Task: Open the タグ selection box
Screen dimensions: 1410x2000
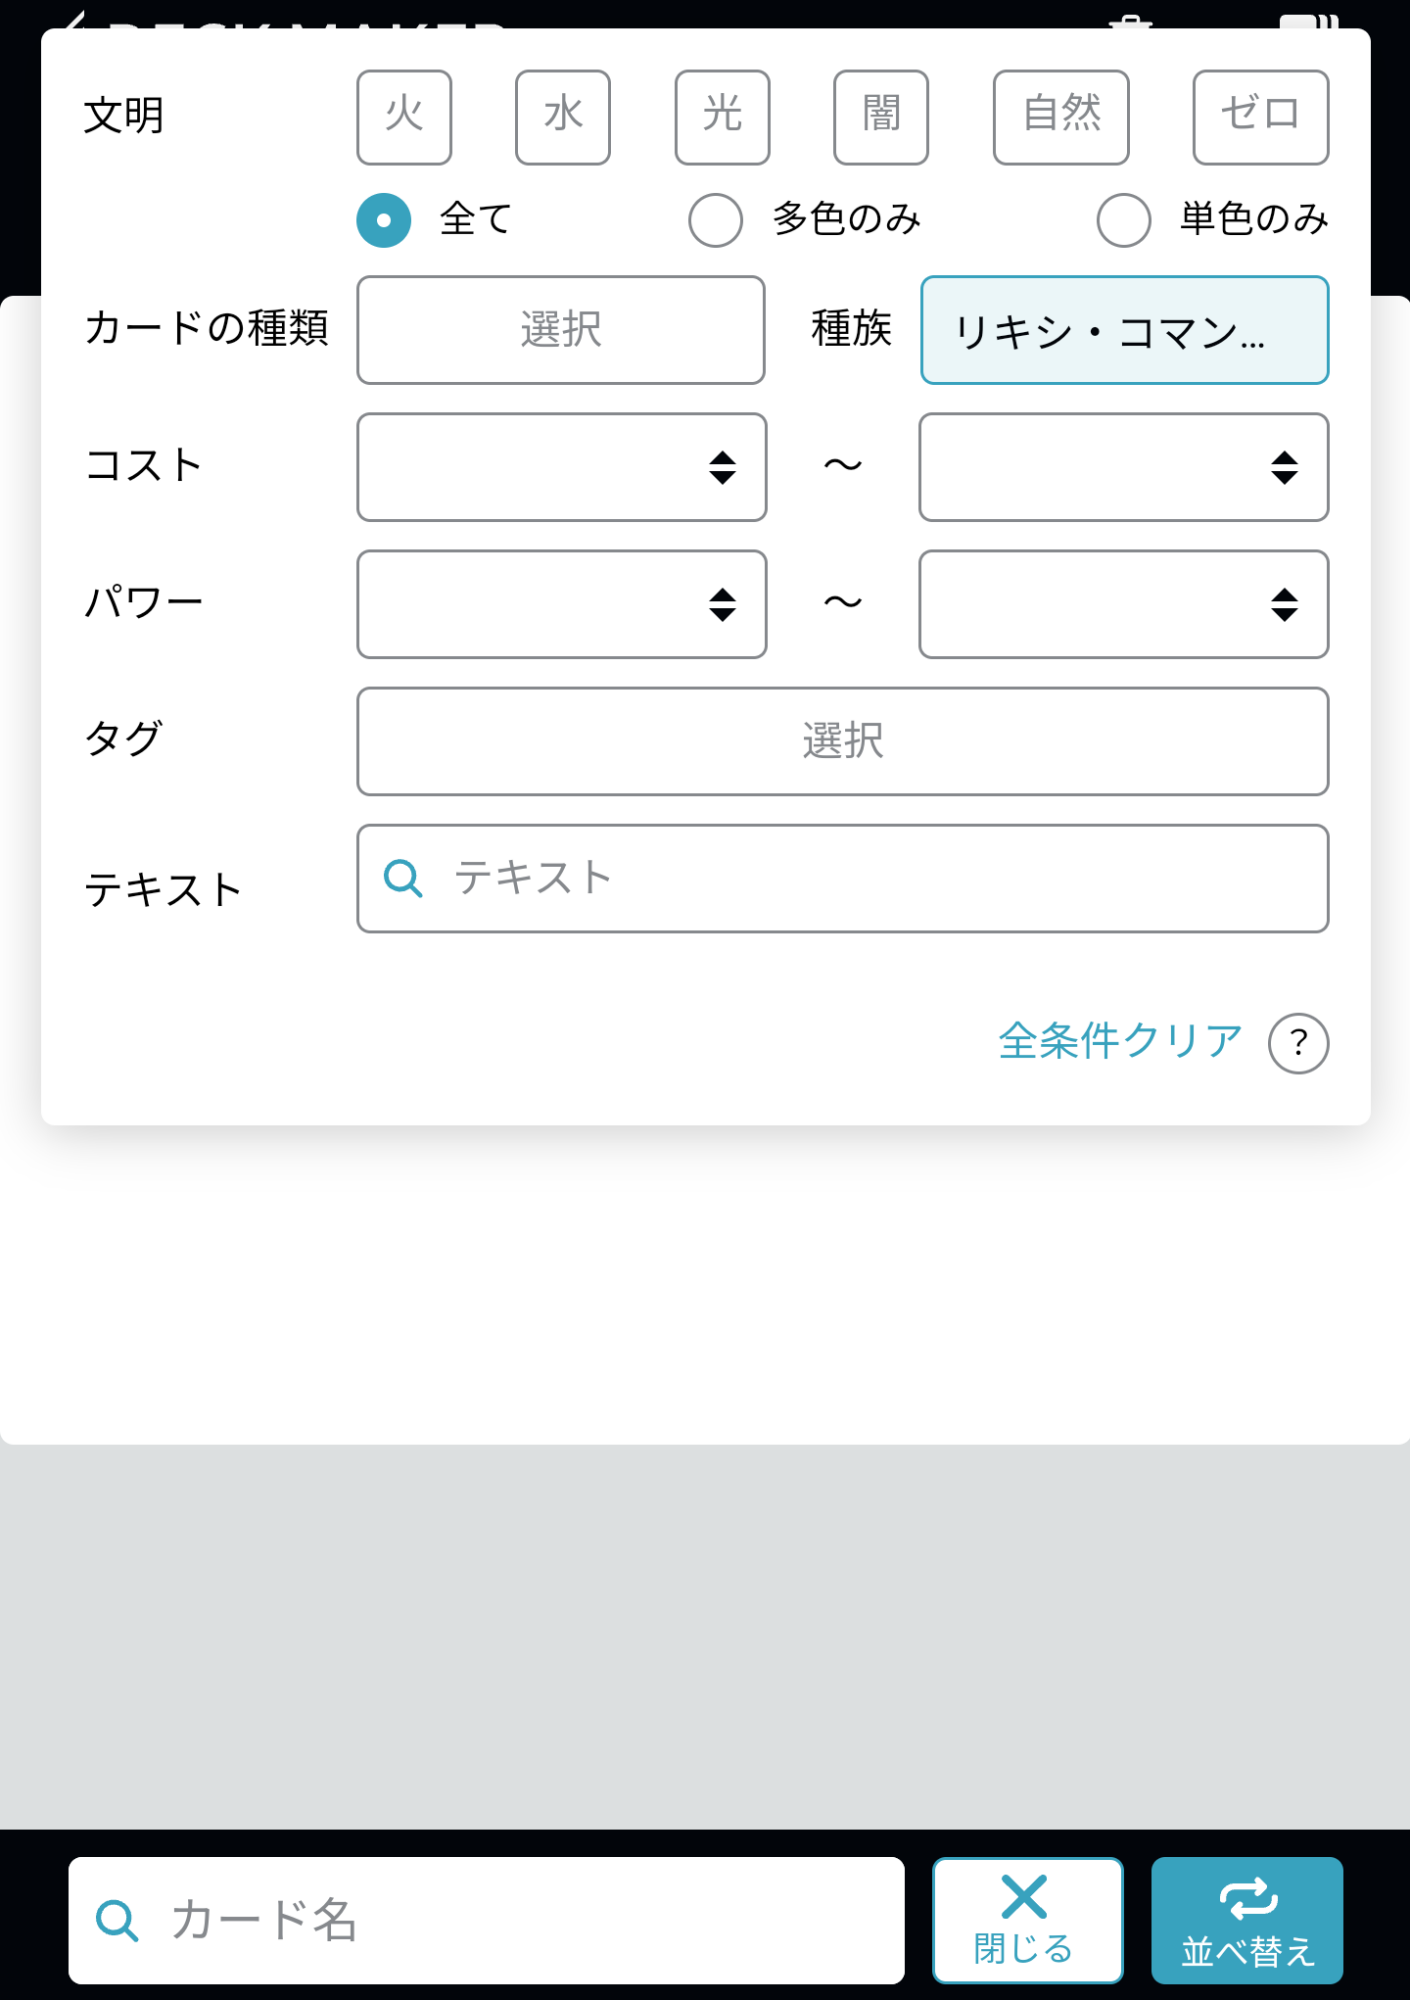Action: 842,741
